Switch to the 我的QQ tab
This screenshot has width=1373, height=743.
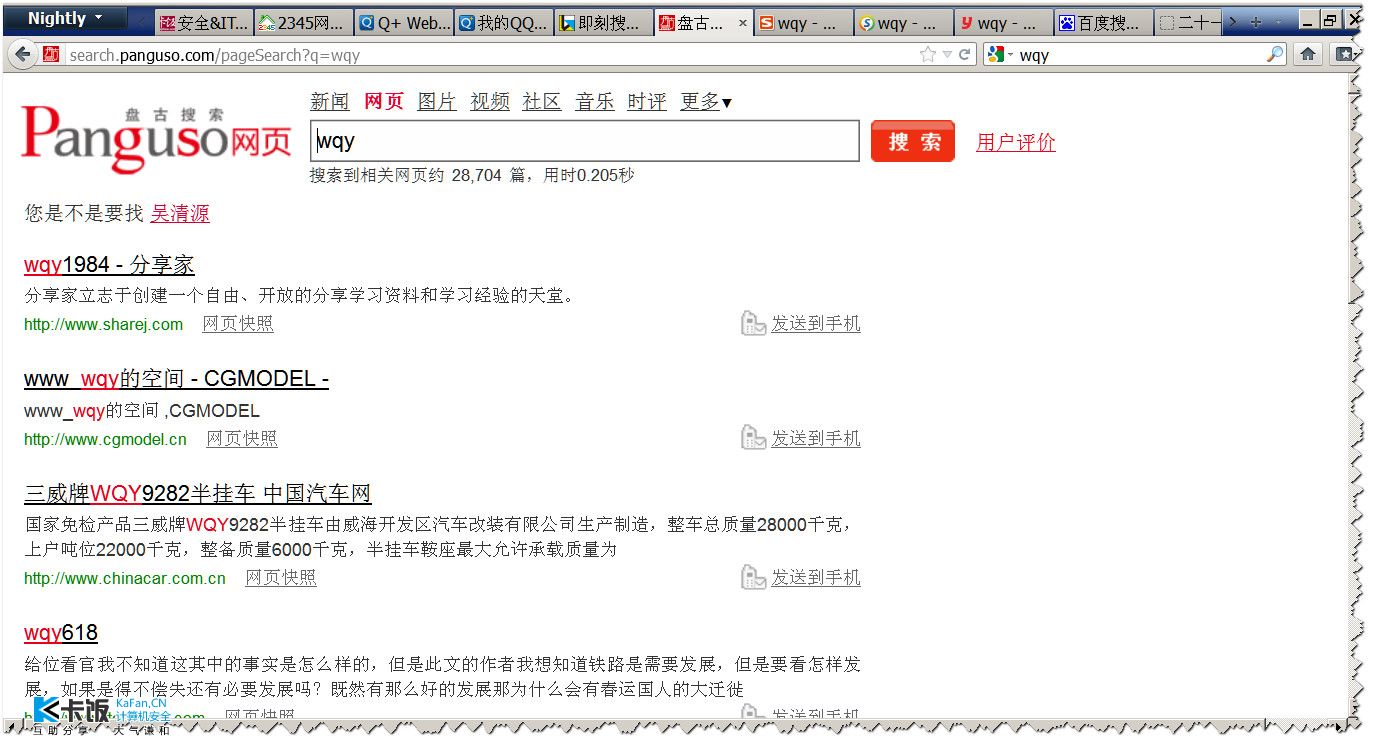(x=503, y=23)
